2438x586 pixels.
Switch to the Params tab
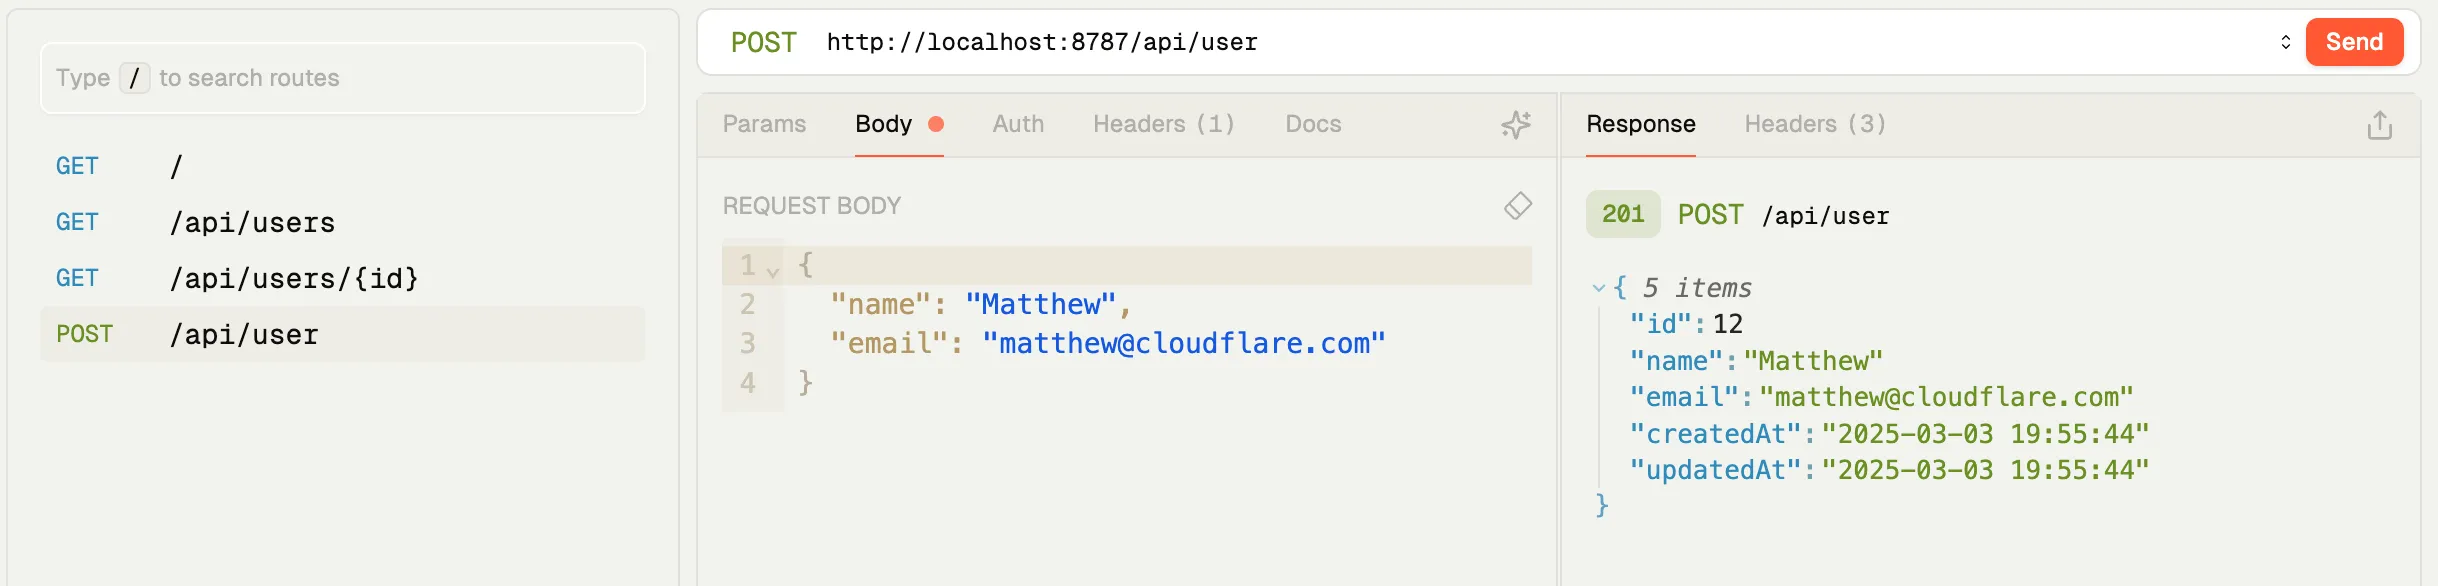[764, 124]
